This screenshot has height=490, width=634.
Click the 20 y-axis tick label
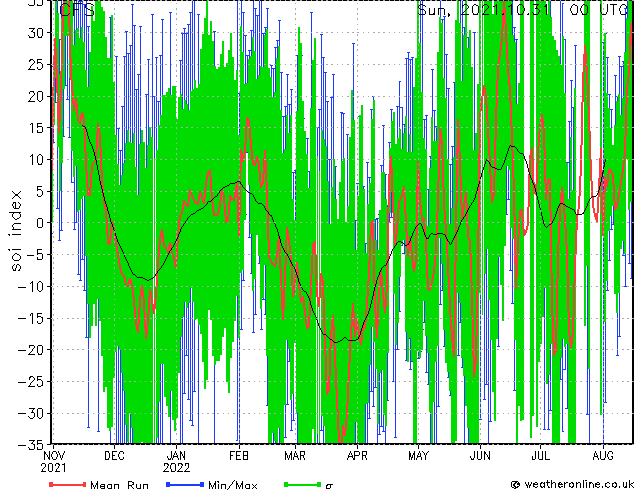[x=35, y=96]
